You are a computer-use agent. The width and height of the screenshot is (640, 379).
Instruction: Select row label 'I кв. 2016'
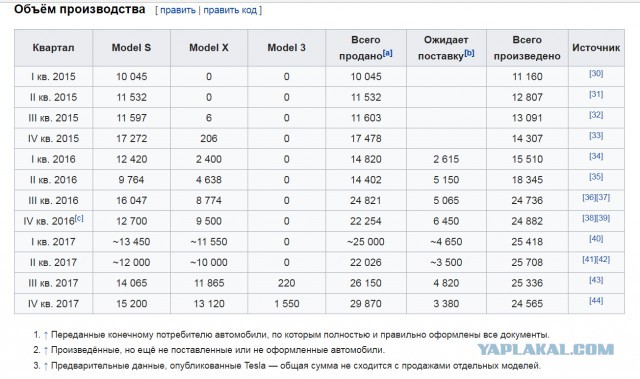pos(53,159)
